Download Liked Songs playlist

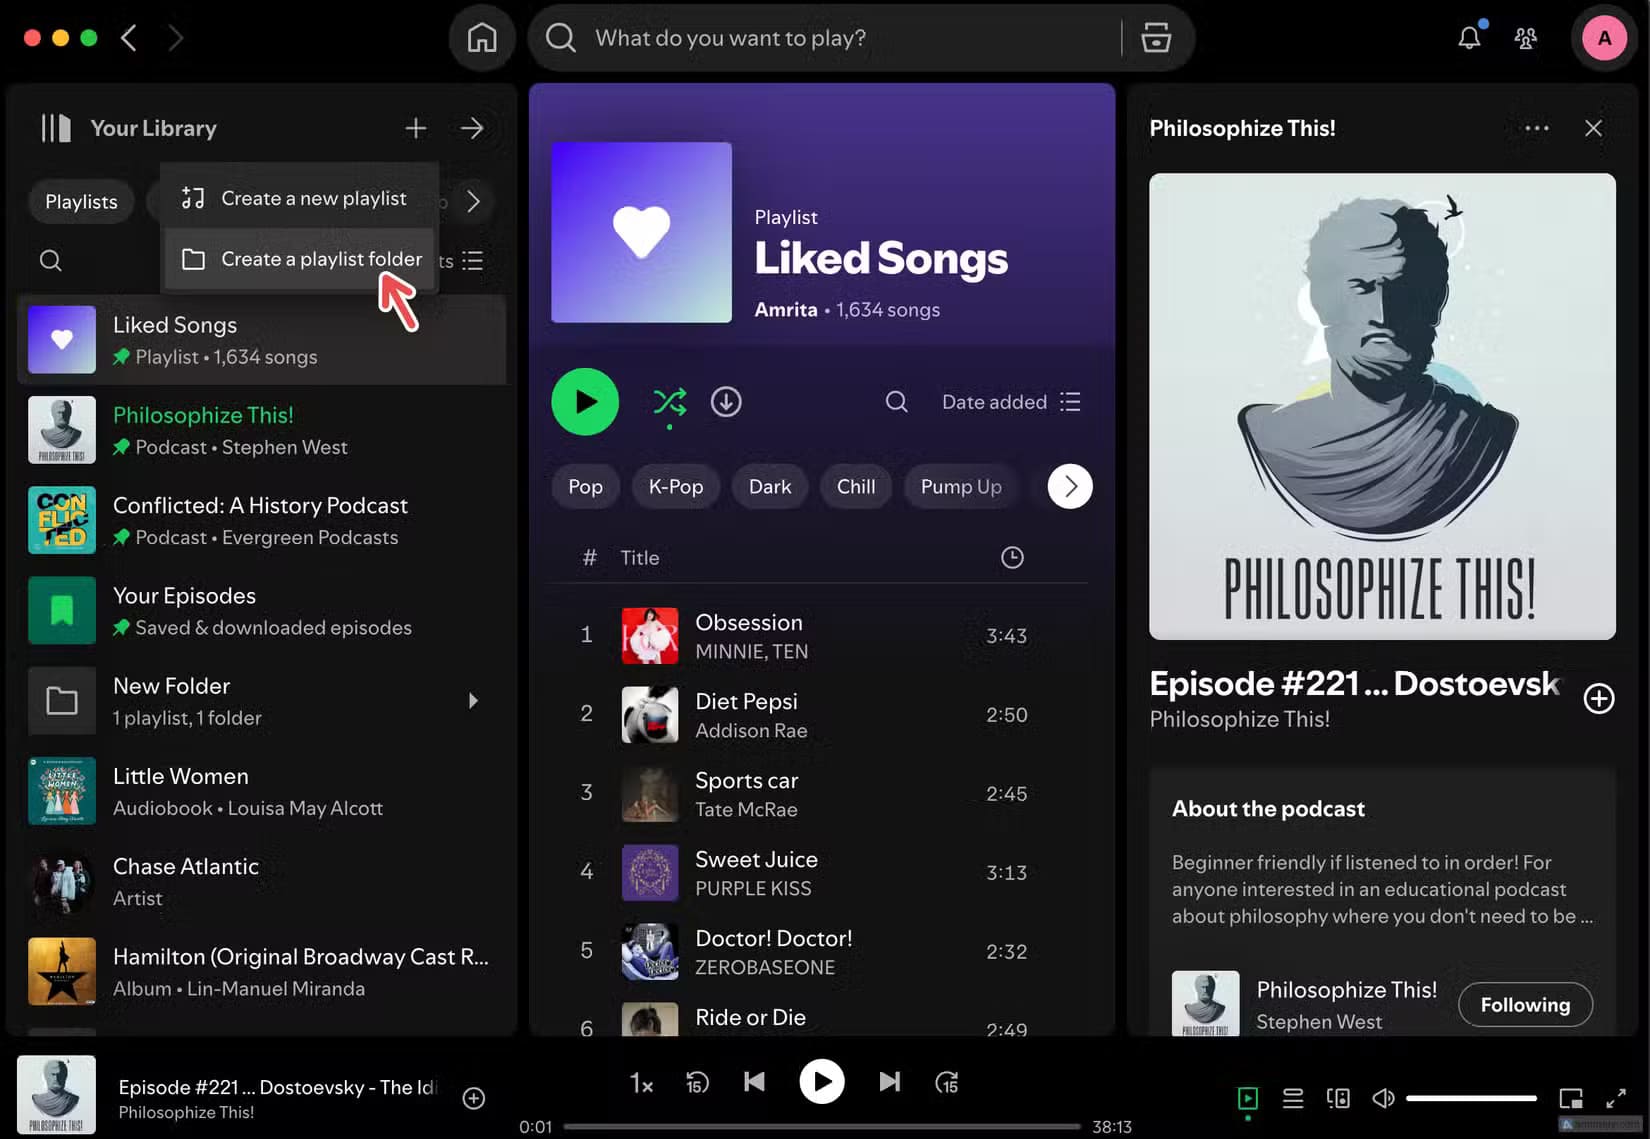(x=726, y=402)
